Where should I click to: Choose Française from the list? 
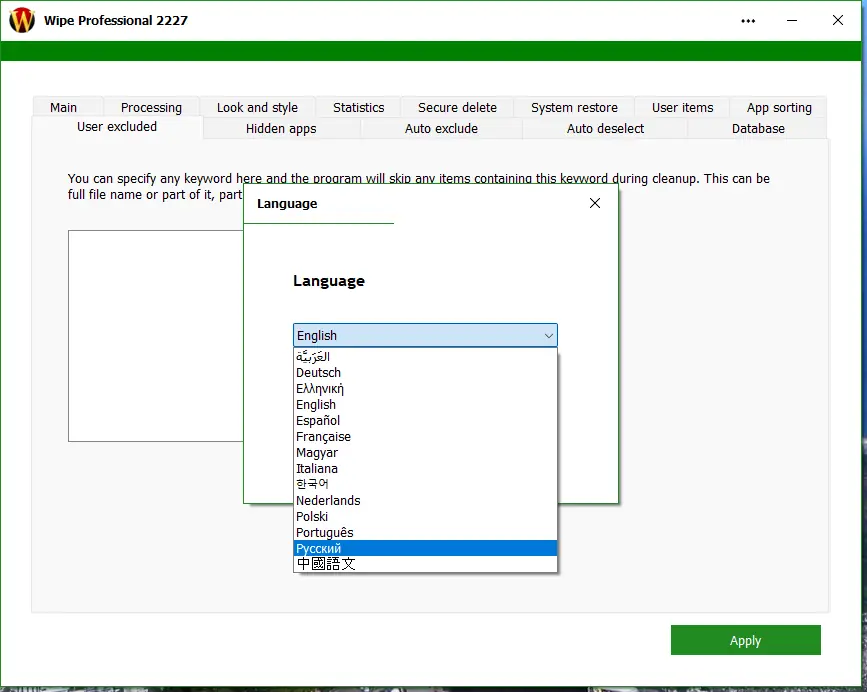pyautogui.click(x=425, y=437)
